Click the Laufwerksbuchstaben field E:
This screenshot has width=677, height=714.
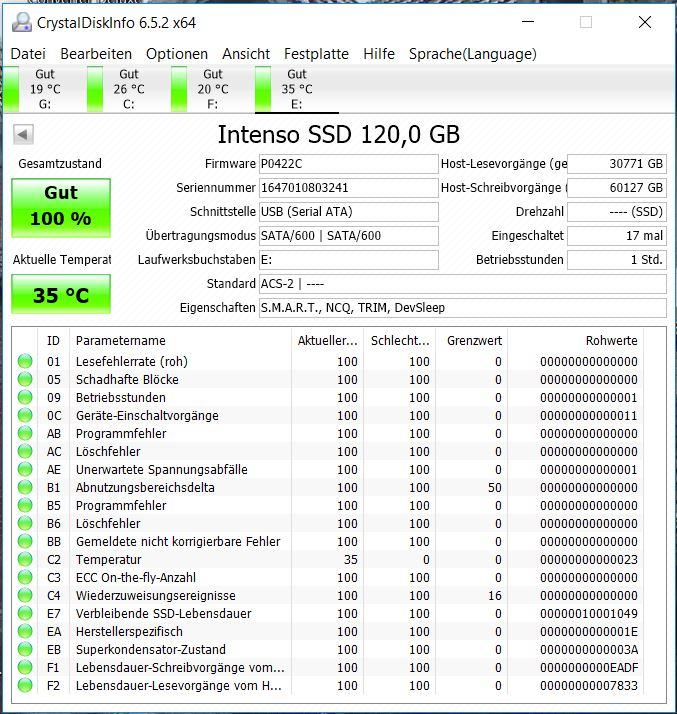[349, 260]
